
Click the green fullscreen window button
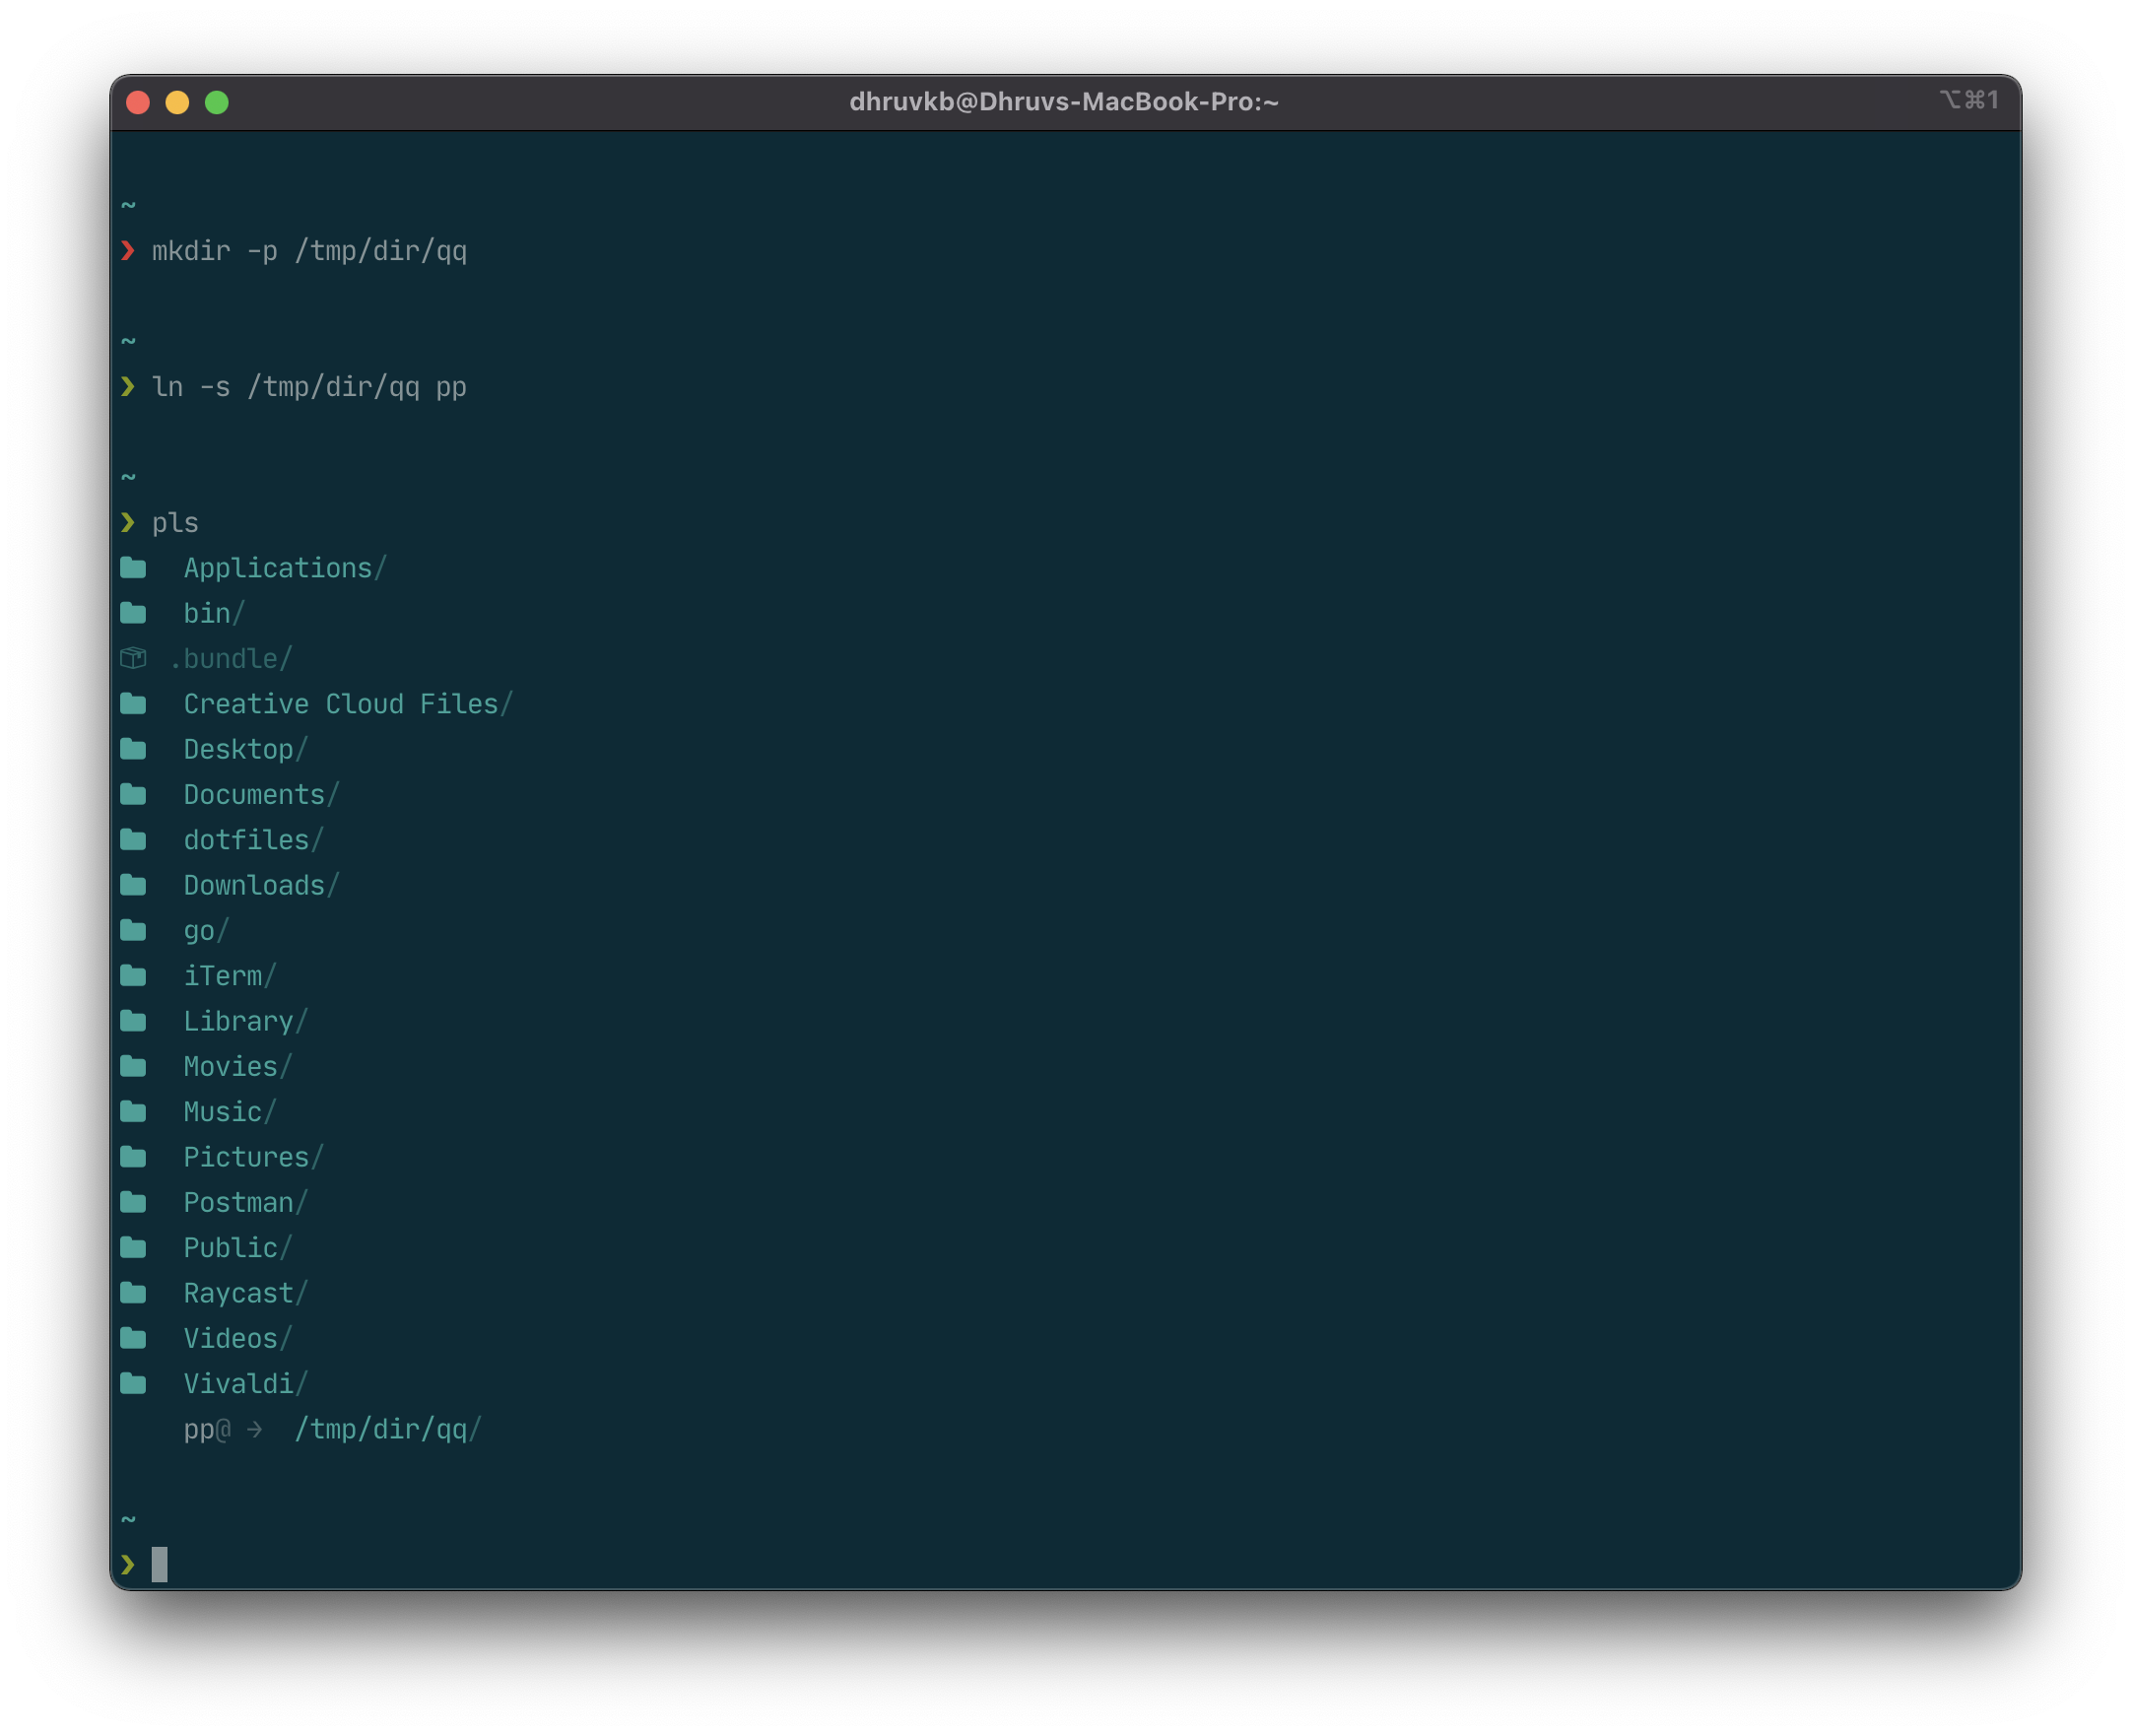217,103
